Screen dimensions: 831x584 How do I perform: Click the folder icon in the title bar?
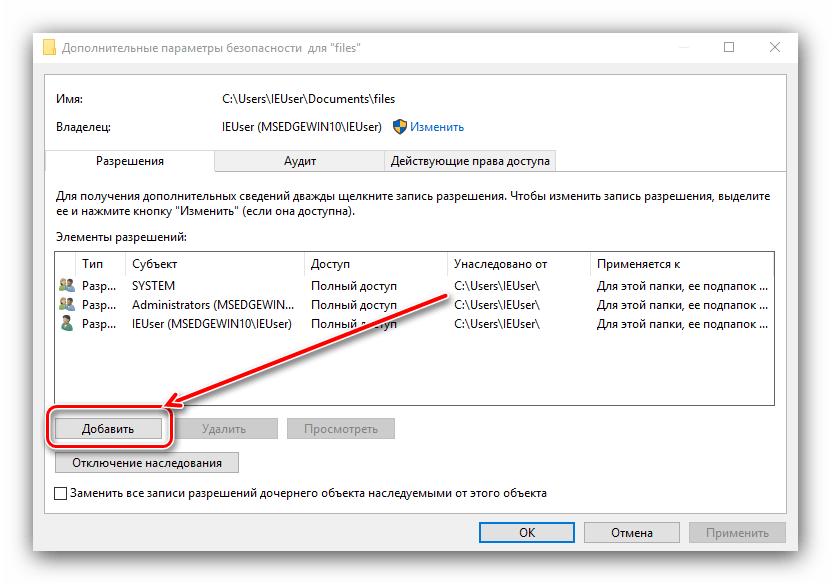50,47
